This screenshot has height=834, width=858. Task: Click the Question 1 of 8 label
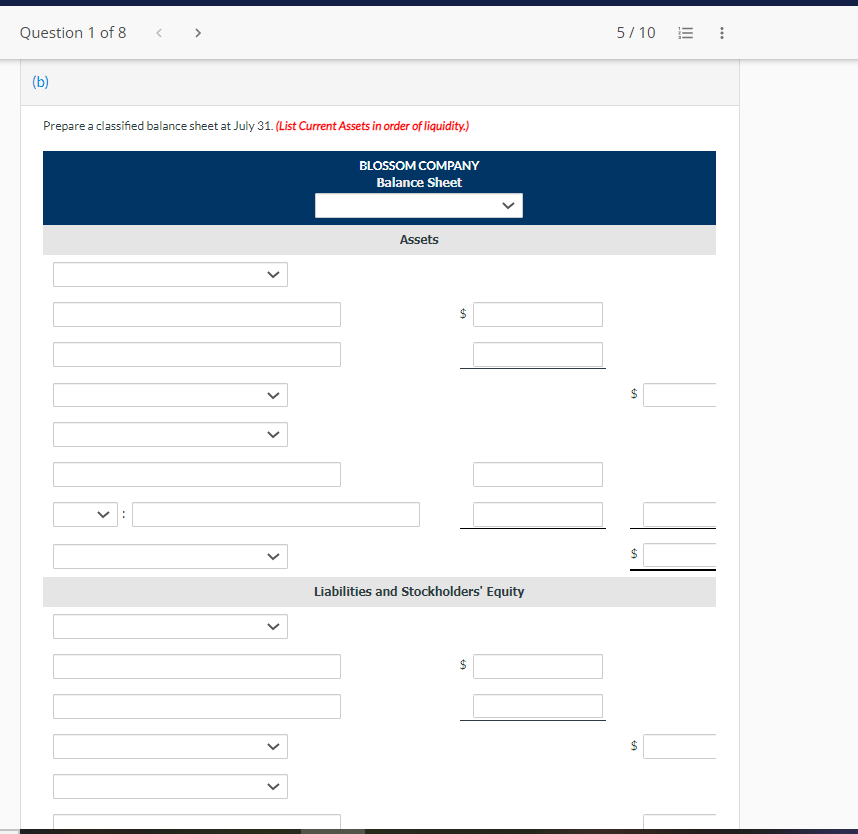(73, 33)
